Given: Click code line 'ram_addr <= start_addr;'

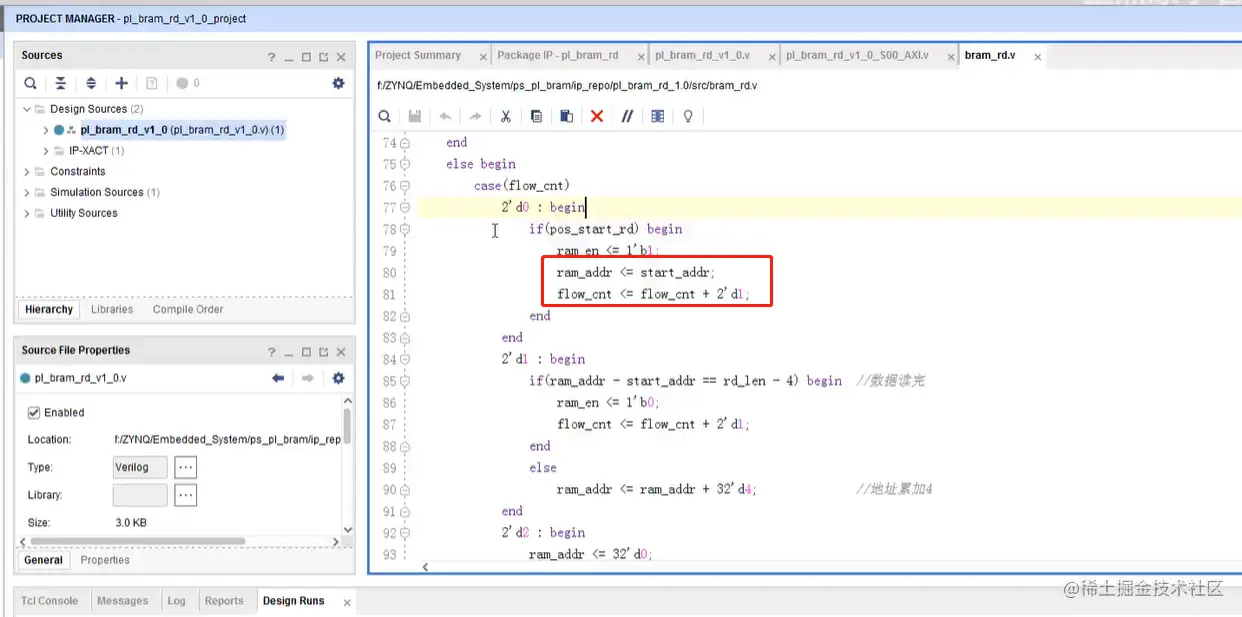Looking at the screenshot, I should click(636, 272).
